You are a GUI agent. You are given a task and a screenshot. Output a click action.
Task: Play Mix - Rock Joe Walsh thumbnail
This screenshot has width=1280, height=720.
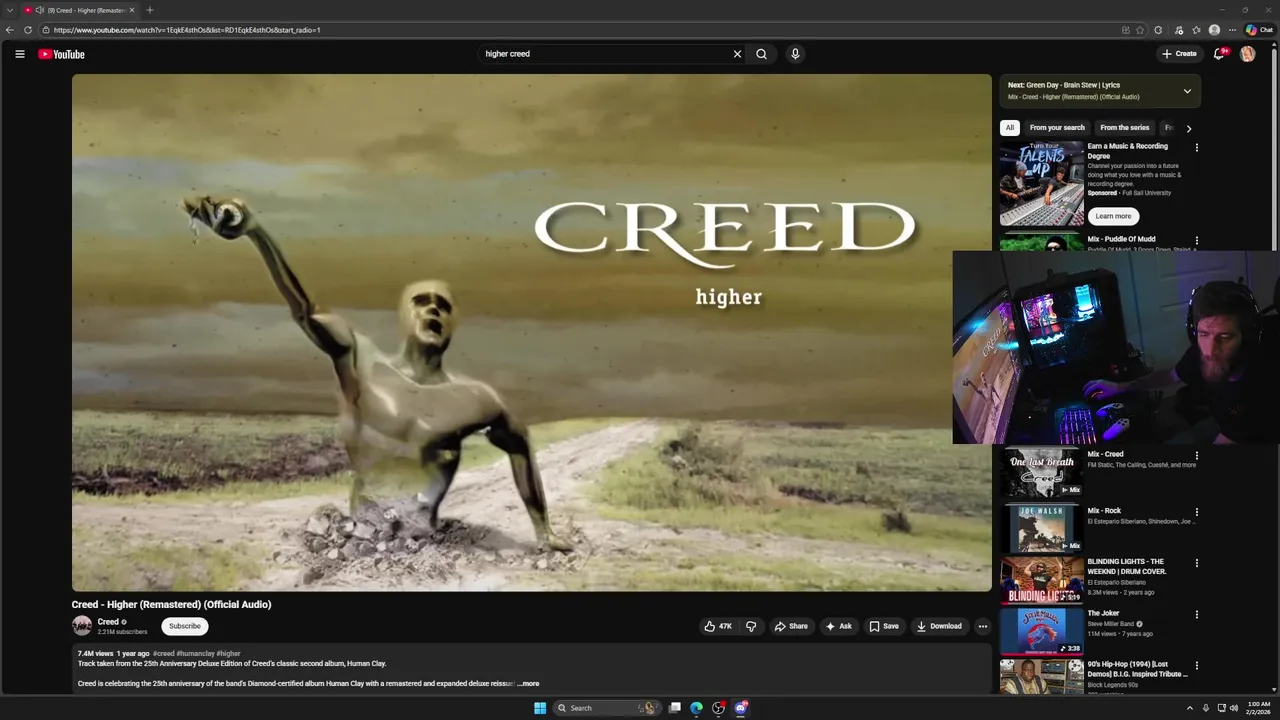point(1041,529)
